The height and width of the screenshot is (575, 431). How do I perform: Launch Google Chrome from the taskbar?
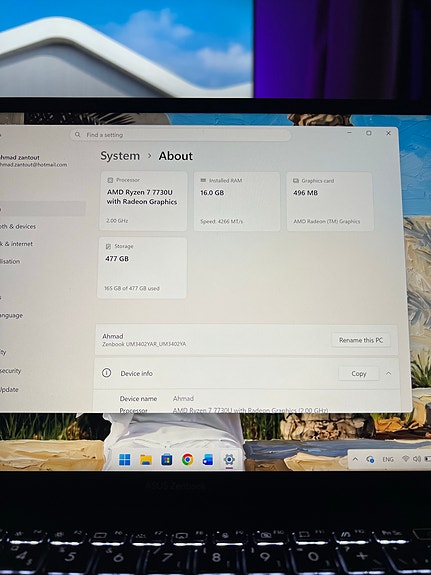tap(187, 459)
